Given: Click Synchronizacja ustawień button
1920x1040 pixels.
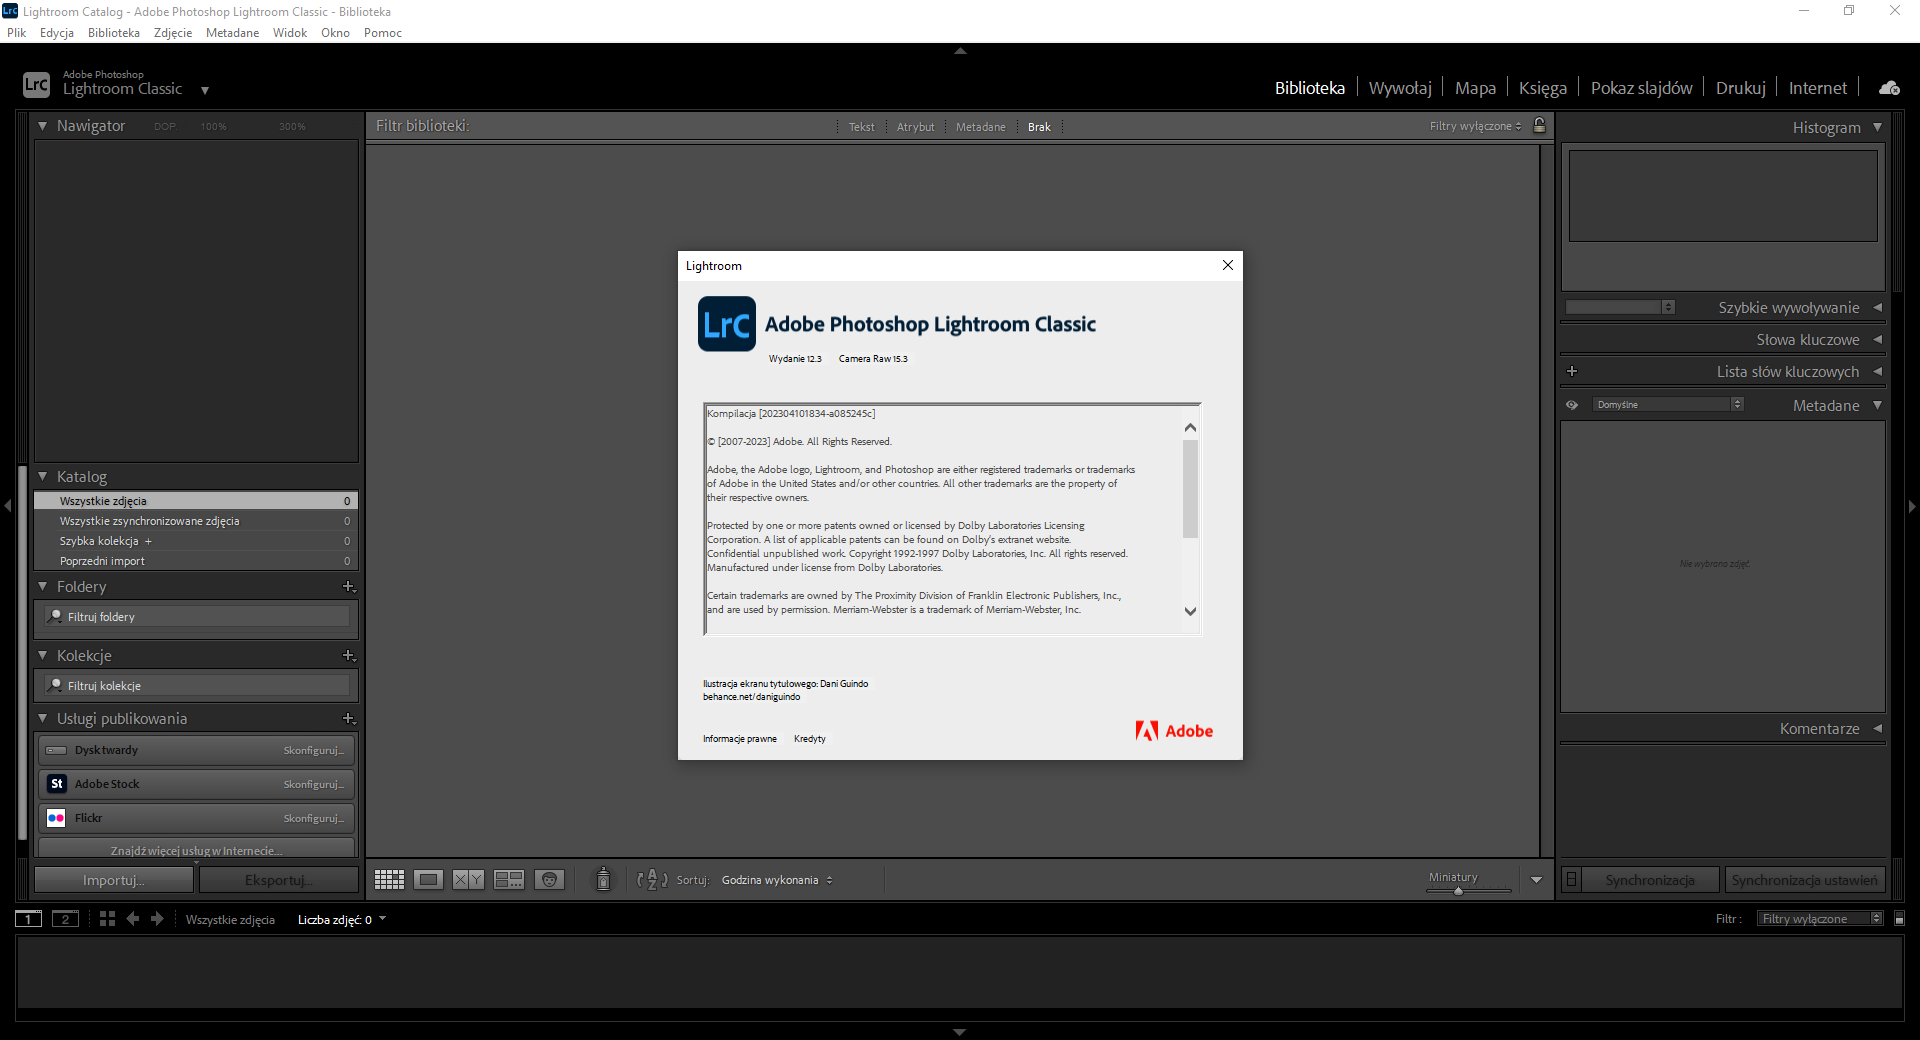Looking at the screenshot, I should click(x=1804, y=880).
